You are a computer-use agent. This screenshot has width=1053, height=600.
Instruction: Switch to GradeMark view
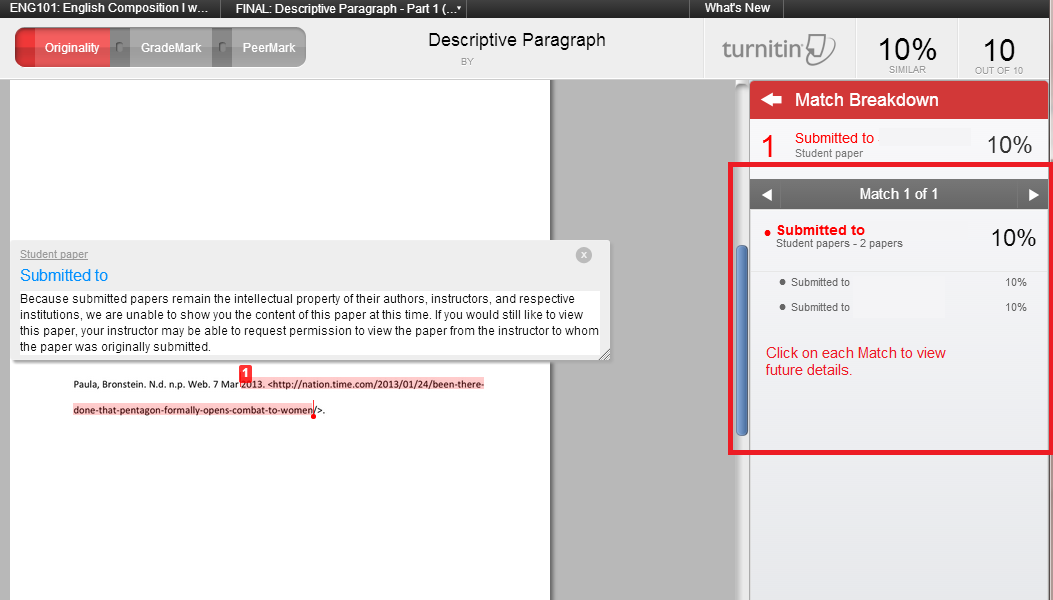coord(171,48)
